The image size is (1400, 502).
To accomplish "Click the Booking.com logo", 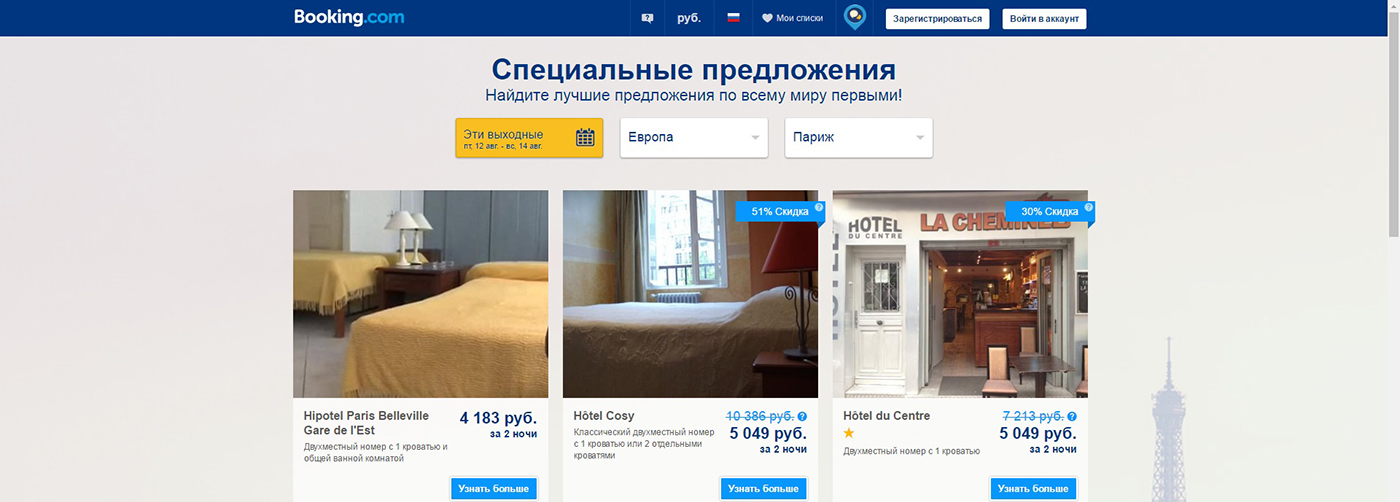I will pyautogui.click(x=349, y=17).
